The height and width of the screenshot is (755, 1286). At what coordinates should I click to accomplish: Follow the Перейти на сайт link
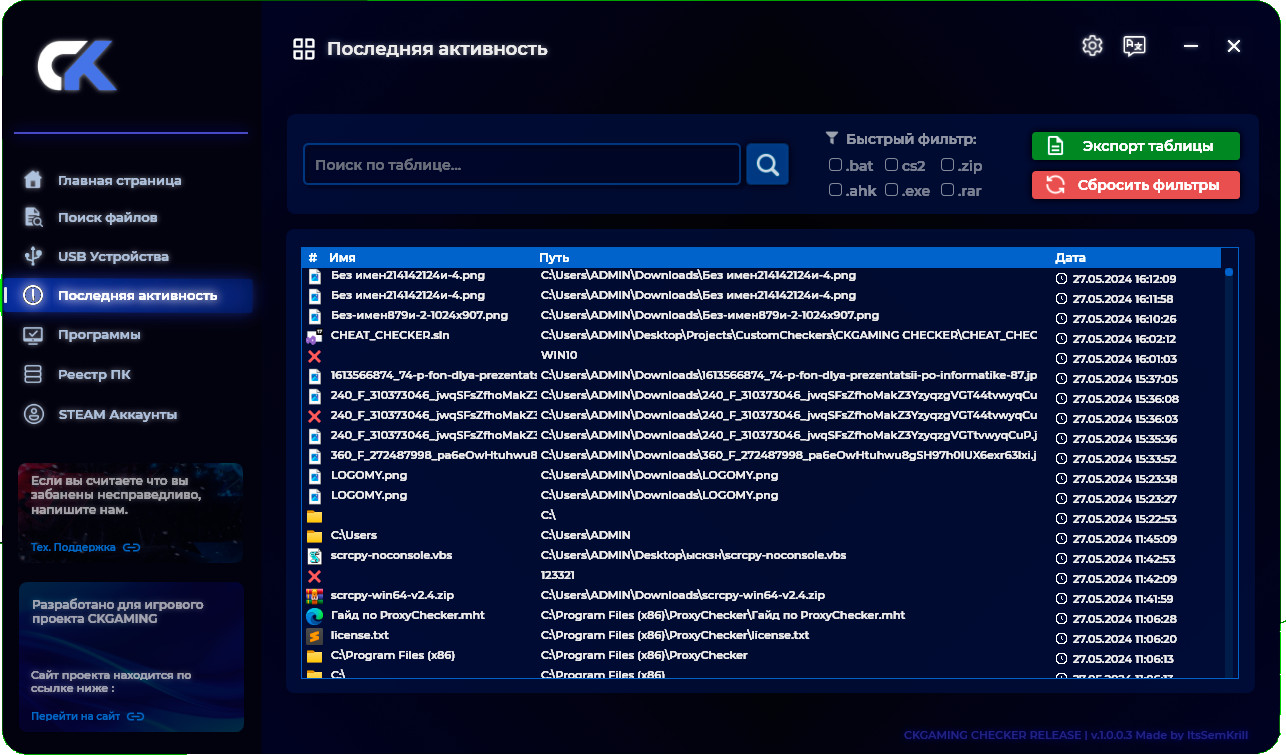pyautogui.click(x=88, y=716)
